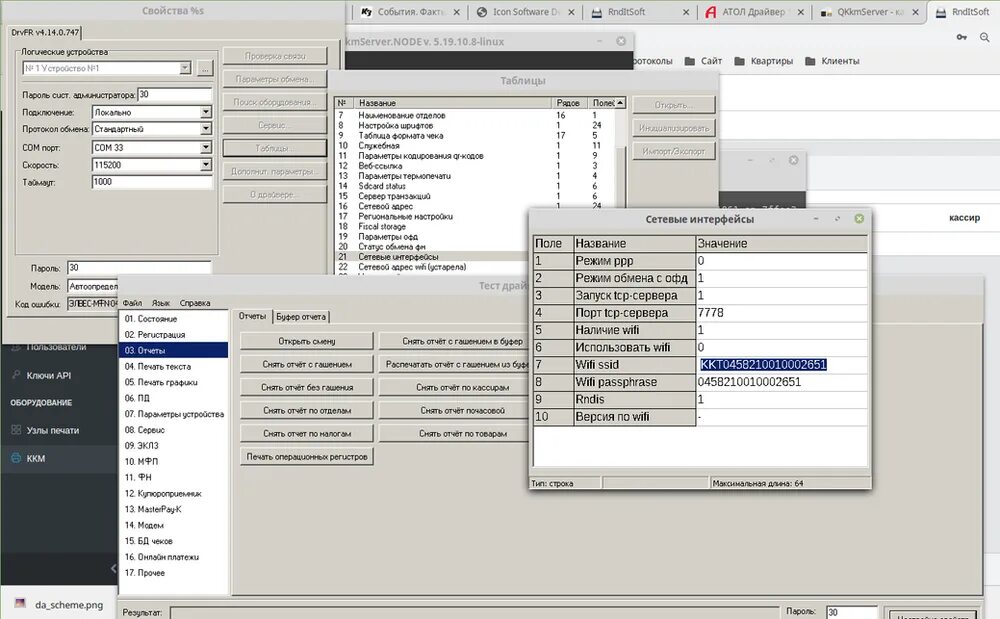This screenshot has height=619, width=1000.
Task: Click the Поиск оборудования button
Action: click(x=275, y=102)
